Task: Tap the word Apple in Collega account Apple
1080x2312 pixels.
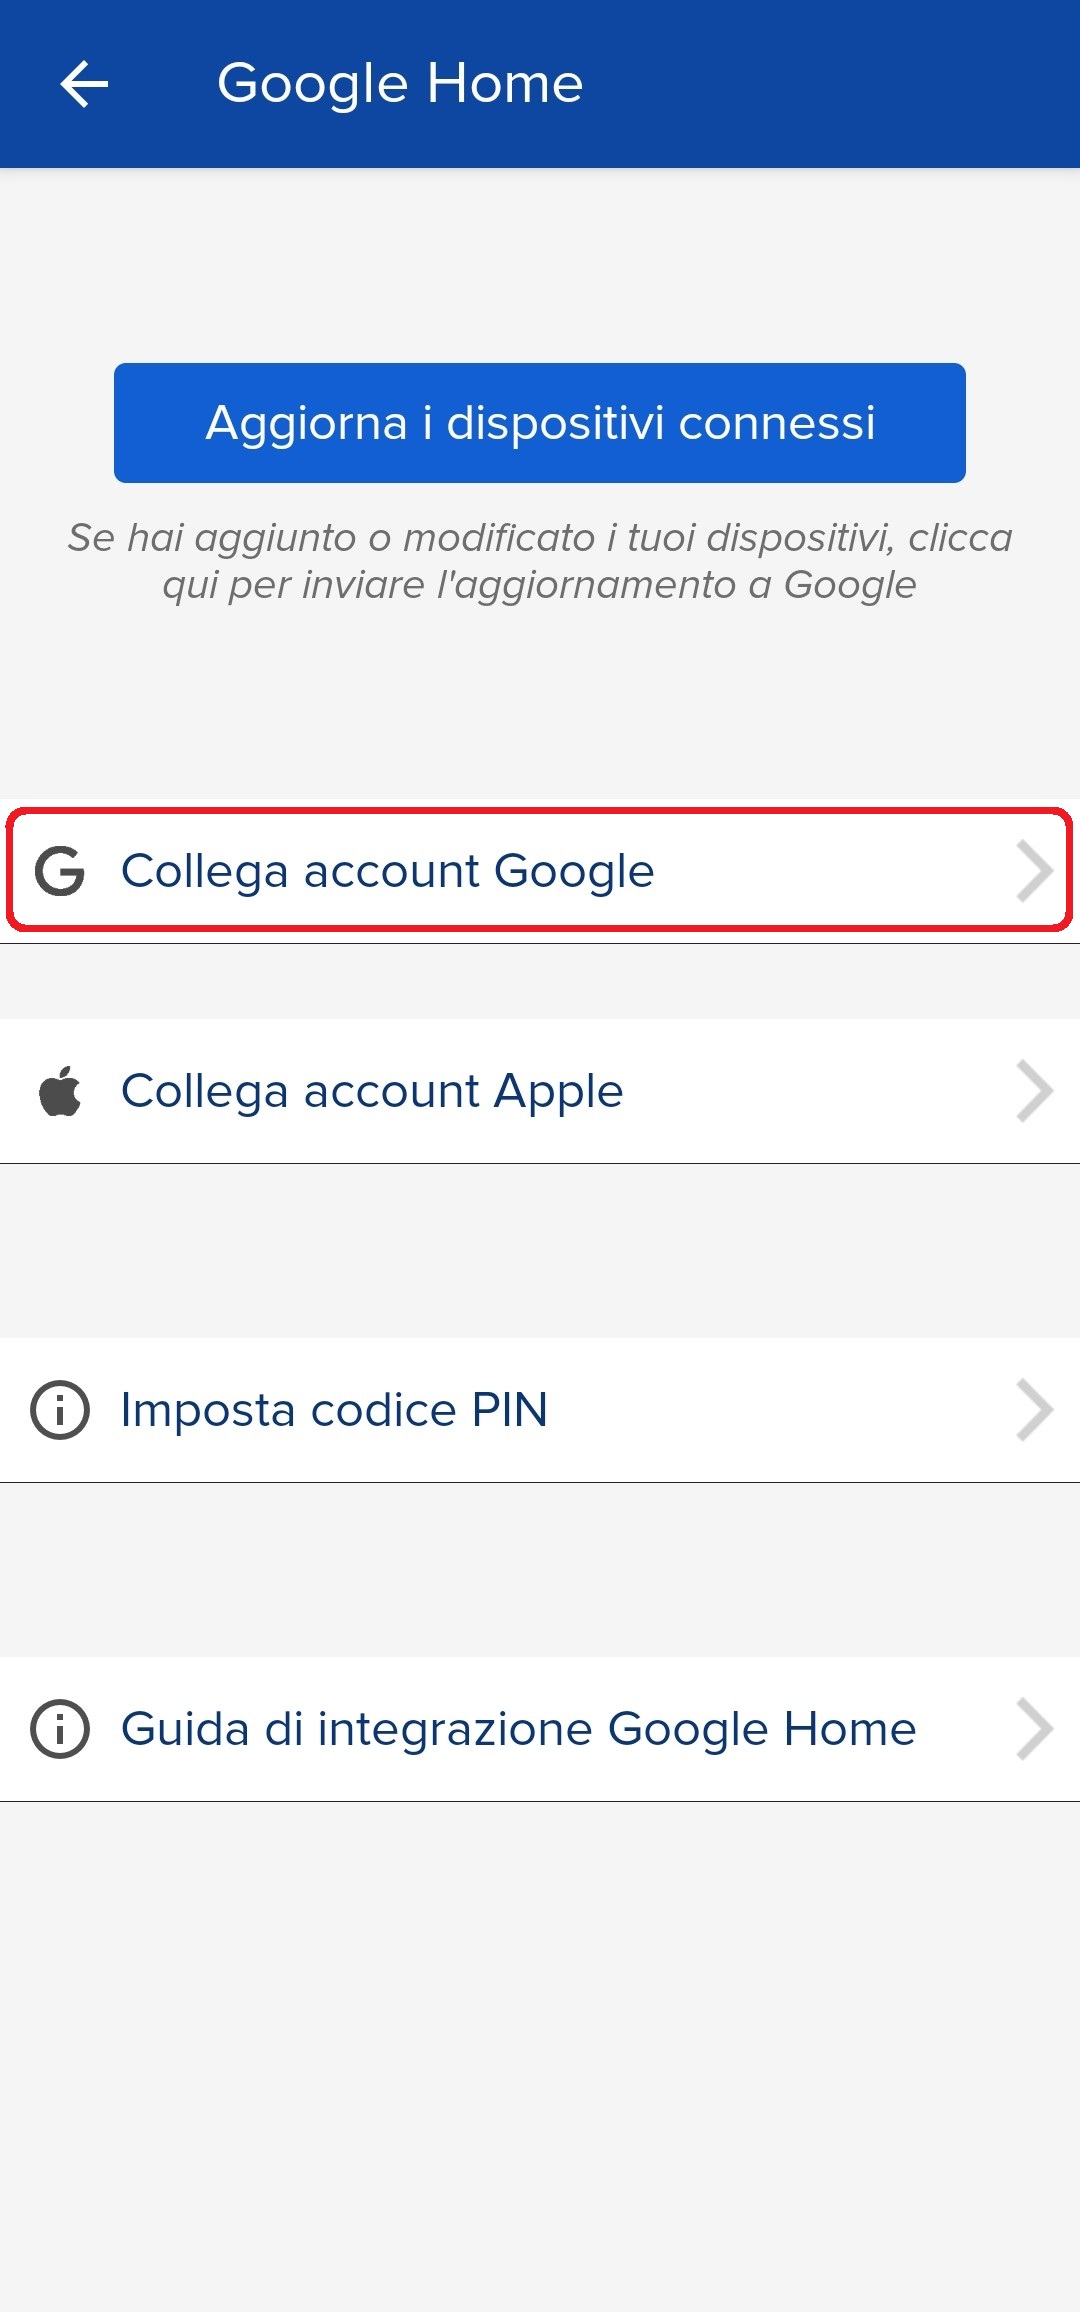Action: pos(558,1091)
